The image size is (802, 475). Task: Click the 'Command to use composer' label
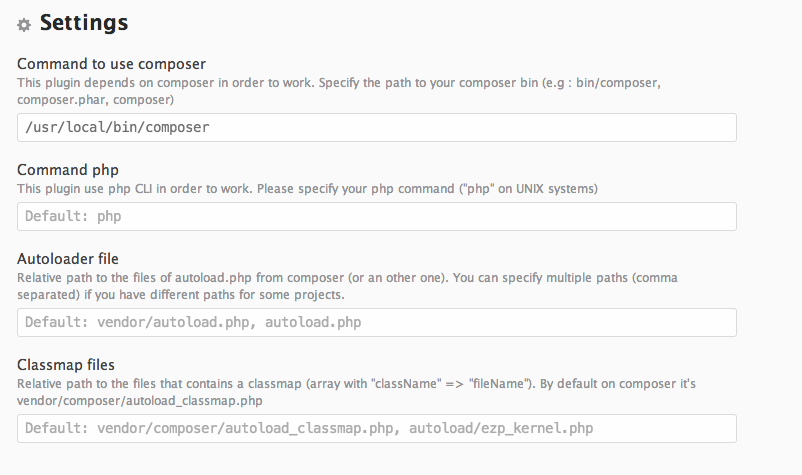pos(111,64)
